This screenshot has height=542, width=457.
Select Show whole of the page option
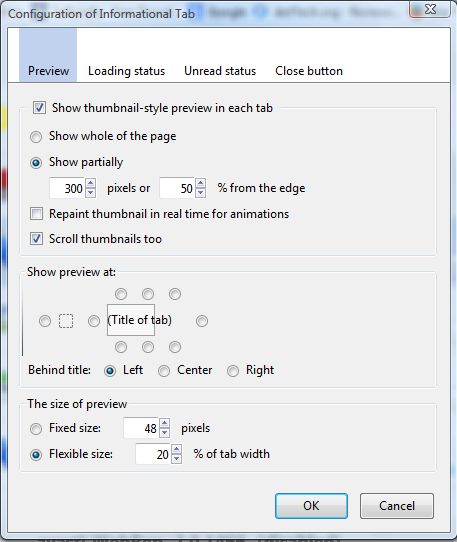pos(36,137)
